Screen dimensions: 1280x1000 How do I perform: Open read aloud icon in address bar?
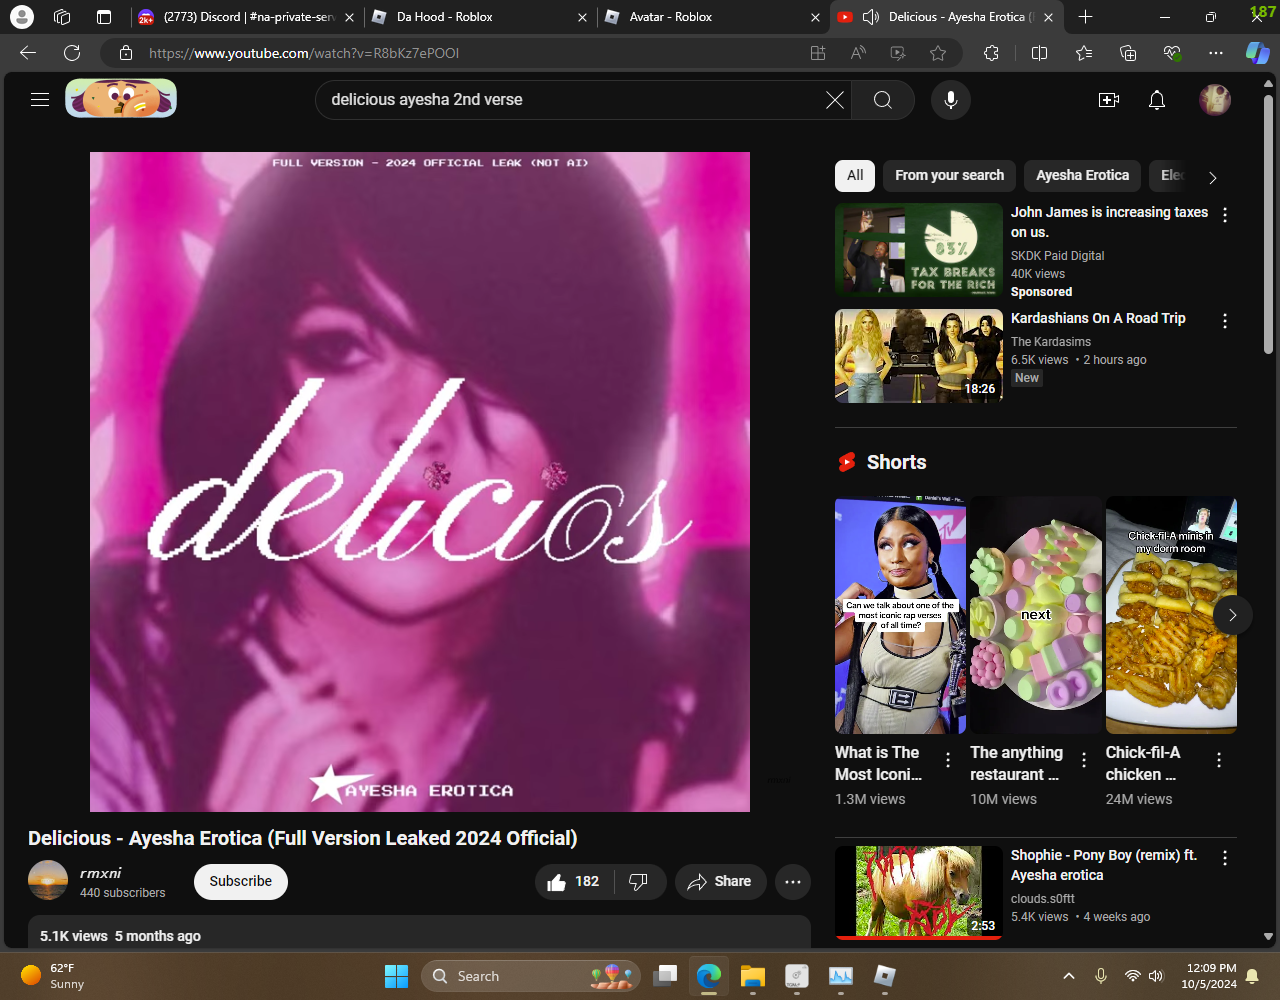858,53
